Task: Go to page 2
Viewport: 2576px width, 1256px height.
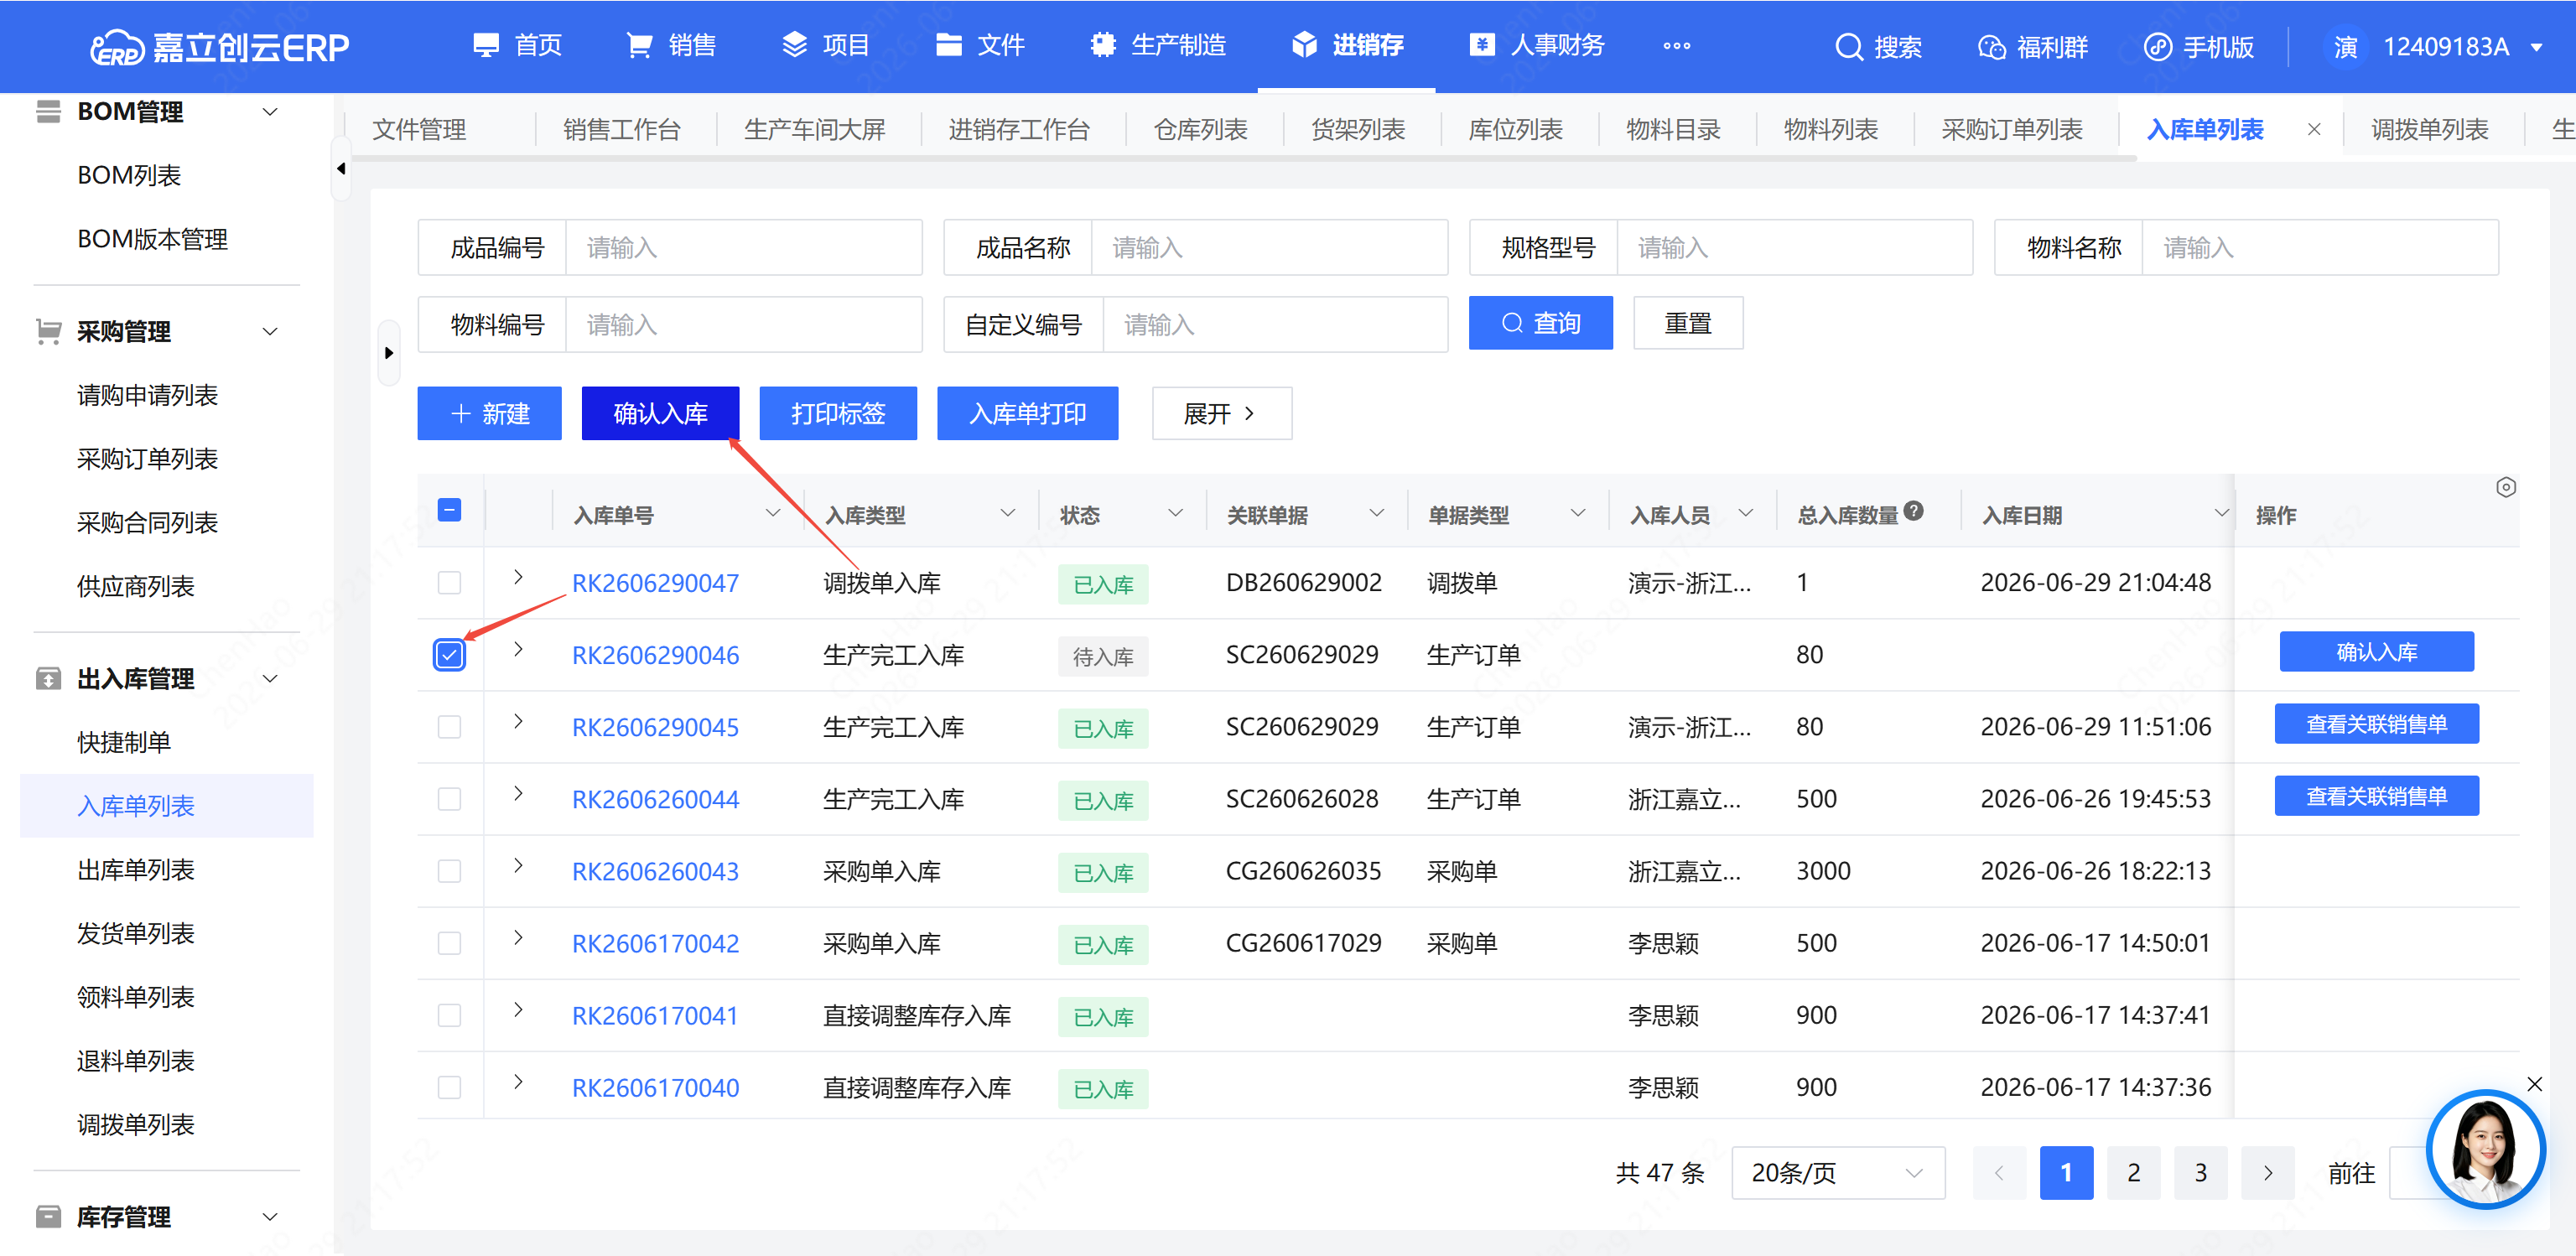Action: click(x=2133, y=1173)
